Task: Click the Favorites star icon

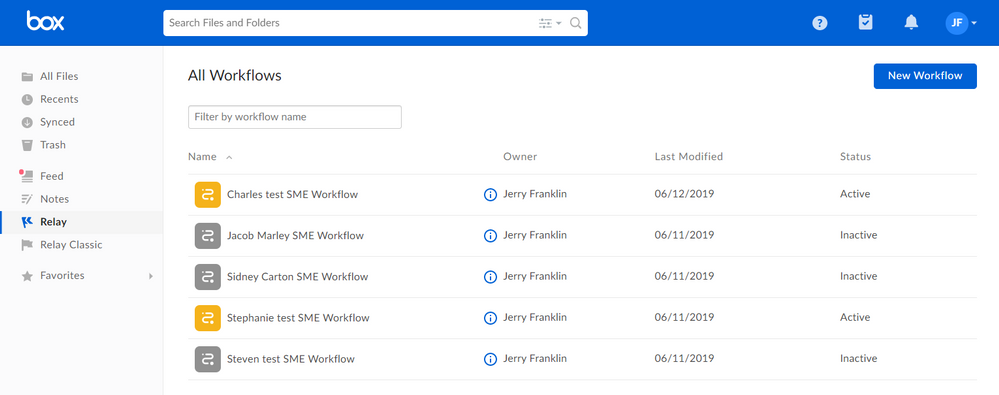Action: tap(27, 276)
